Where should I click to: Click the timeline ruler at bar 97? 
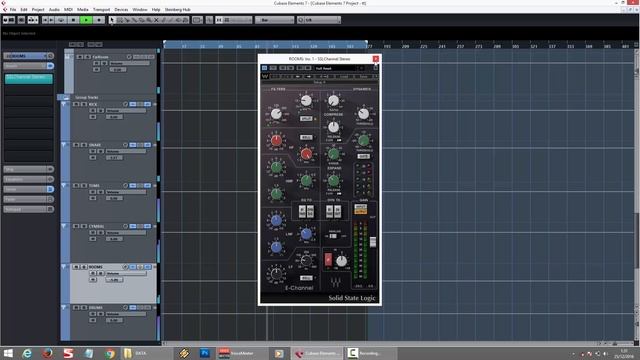[x=276, y=47]
